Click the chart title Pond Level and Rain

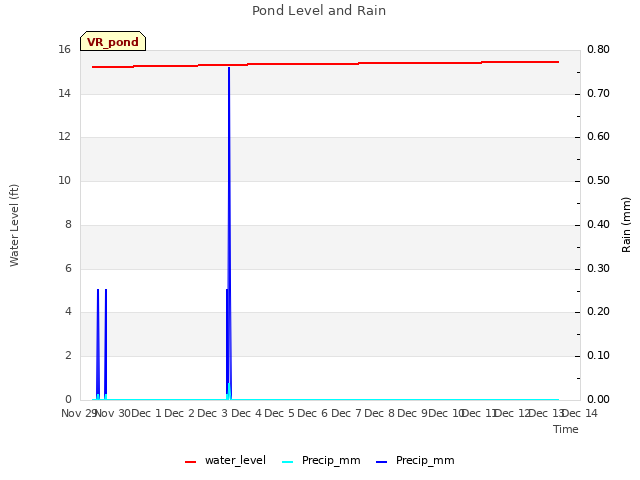319,11
